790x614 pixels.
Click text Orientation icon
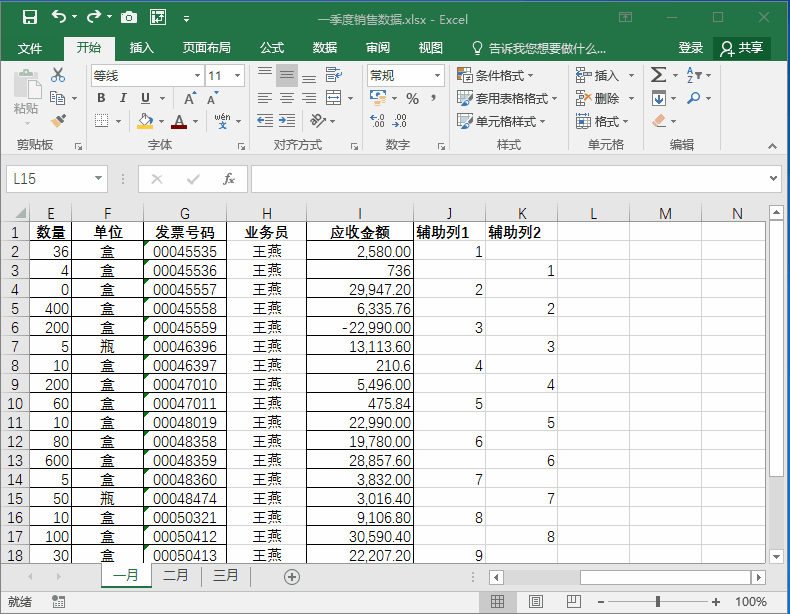click(318, 121)
